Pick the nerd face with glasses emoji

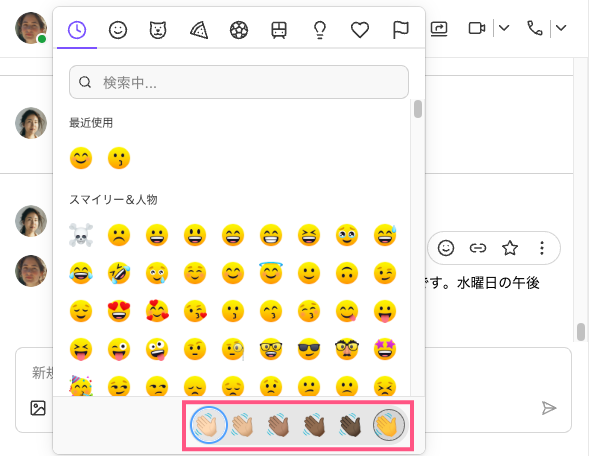point(271,349)
